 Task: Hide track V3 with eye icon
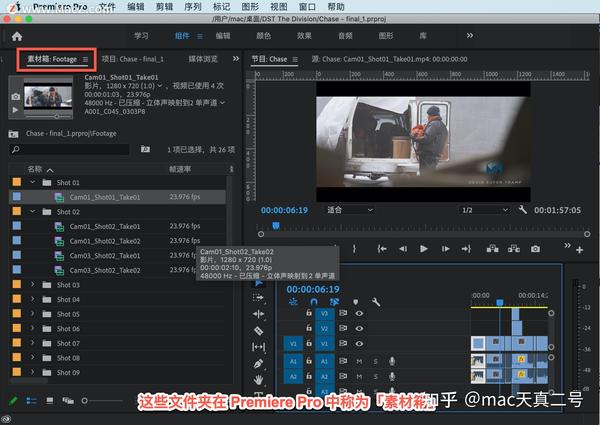359,313
